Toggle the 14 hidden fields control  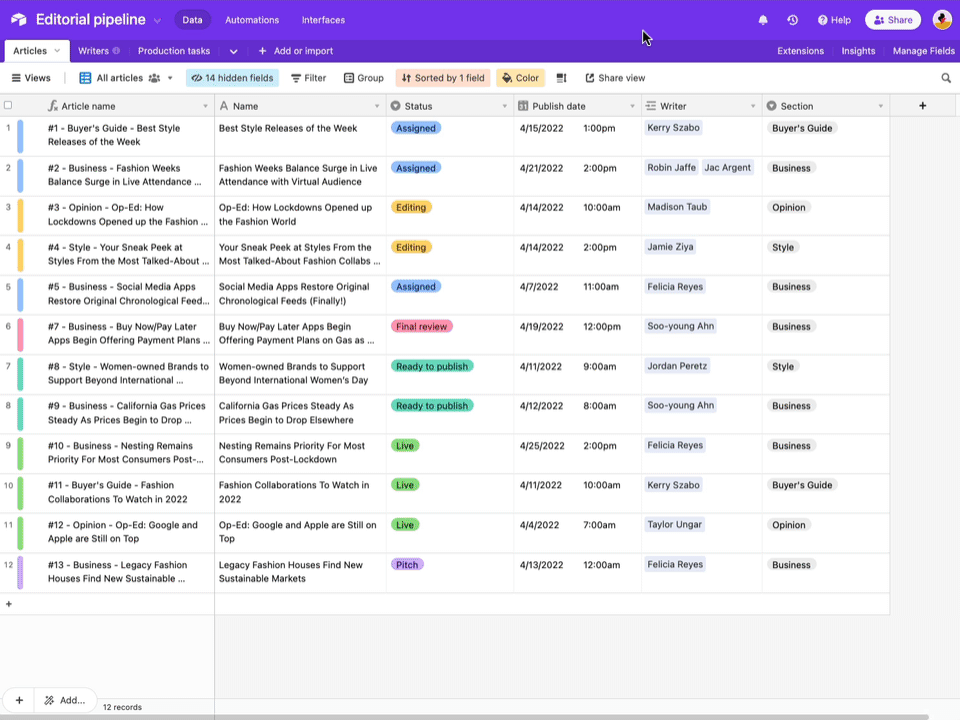231,77
